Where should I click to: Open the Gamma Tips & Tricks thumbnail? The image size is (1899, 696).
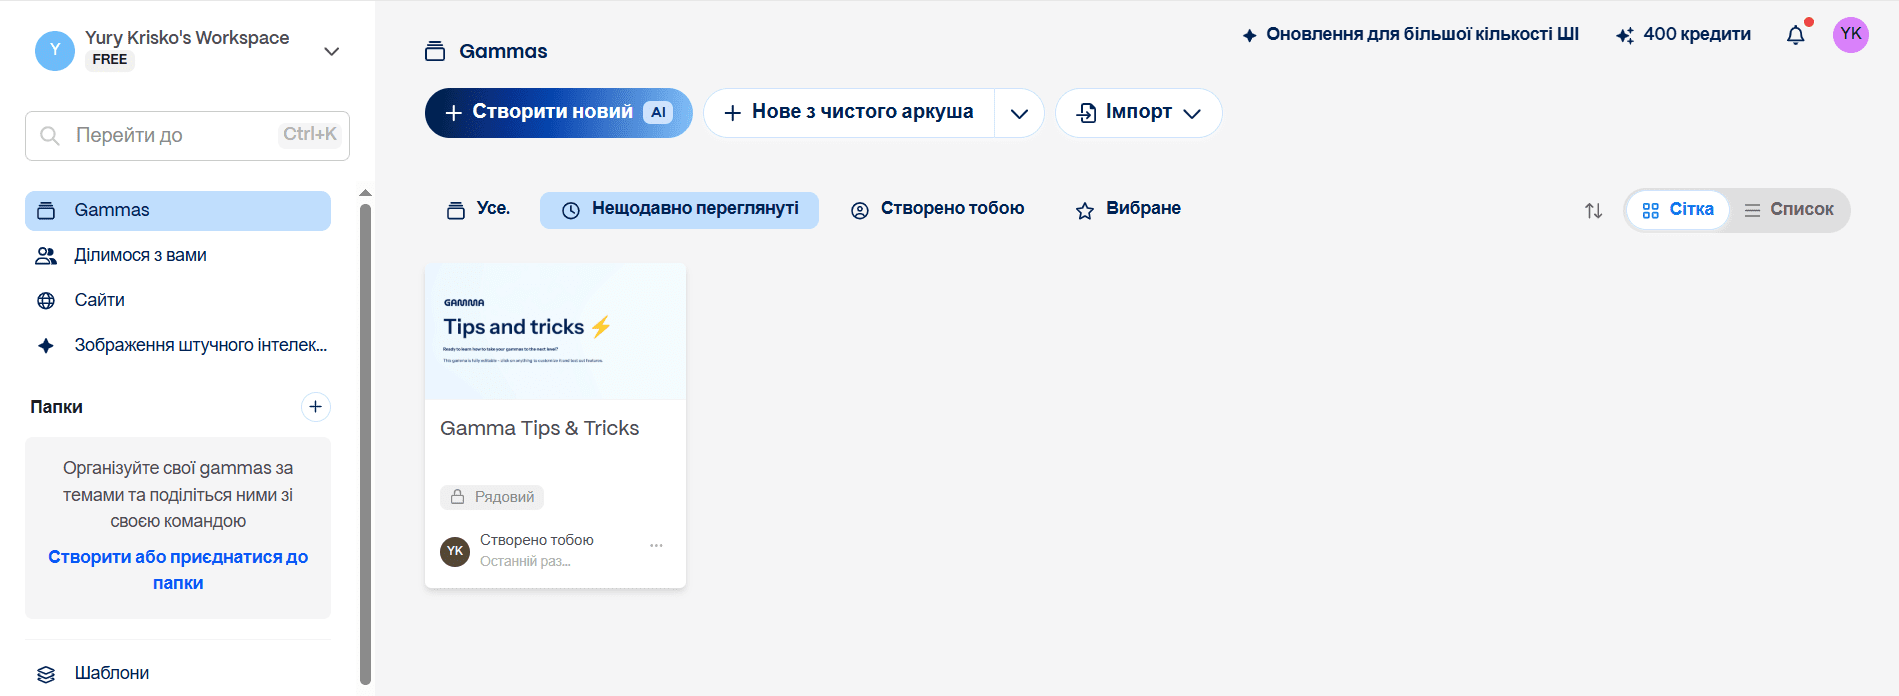click(555, 332)
